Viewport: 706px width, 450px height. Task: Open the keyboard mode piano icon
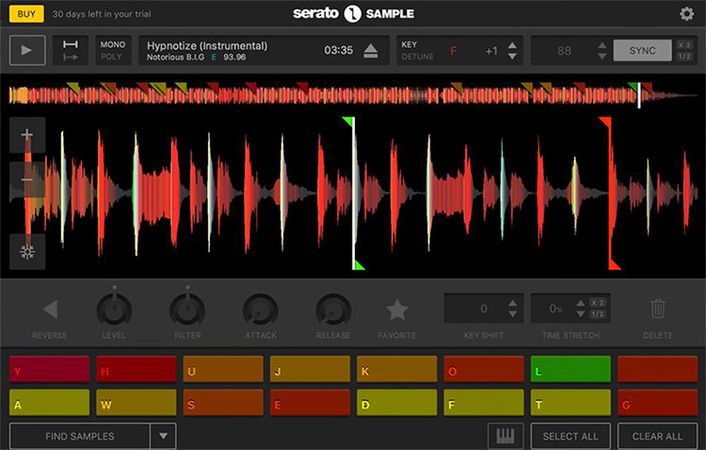506,436
